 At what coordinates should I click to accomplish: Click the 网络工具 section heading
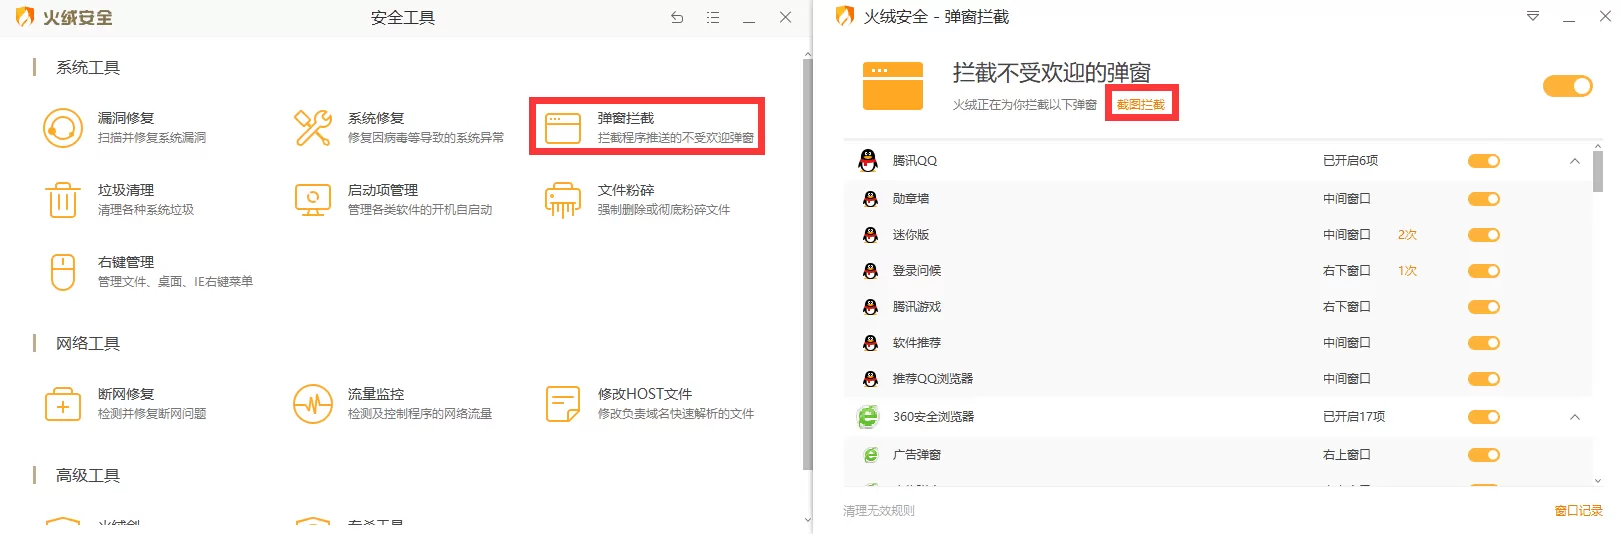[x=88, y=344]
